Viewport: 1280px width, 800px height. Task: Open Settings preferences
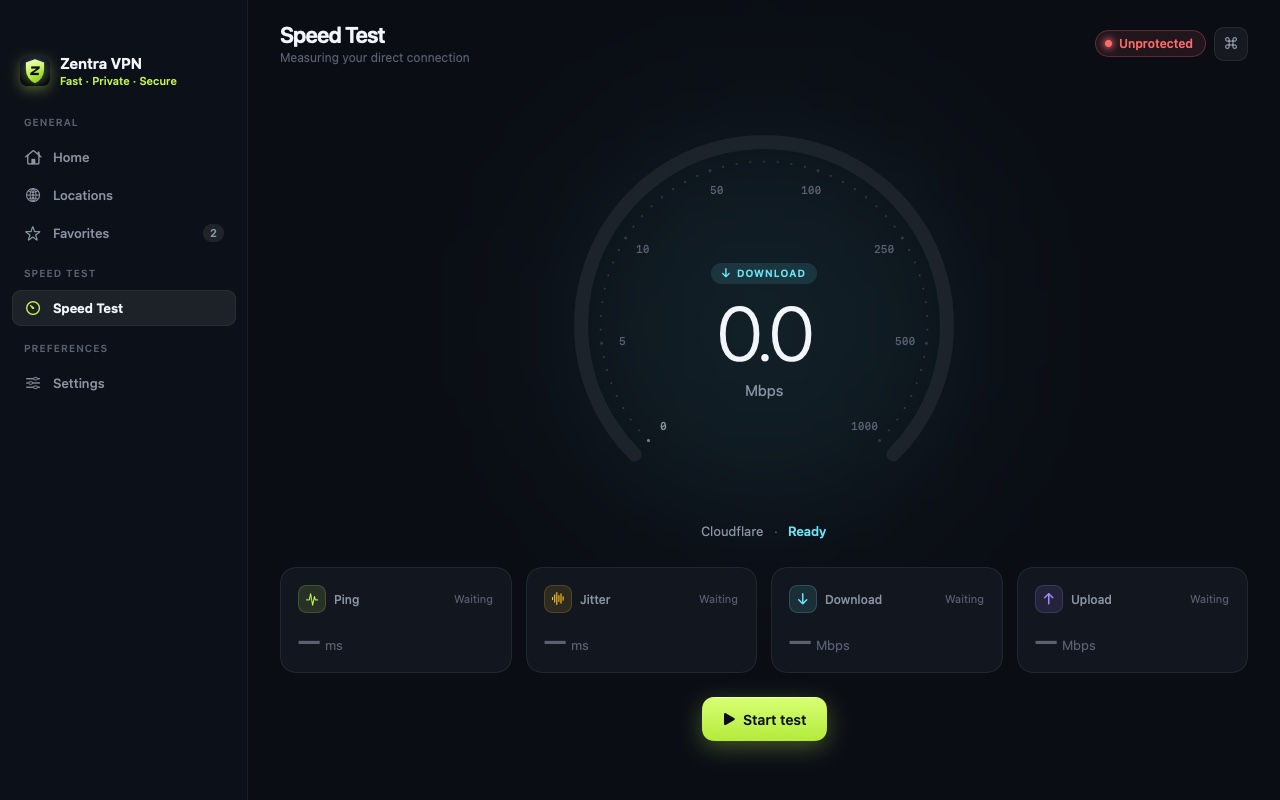point(124,383)
